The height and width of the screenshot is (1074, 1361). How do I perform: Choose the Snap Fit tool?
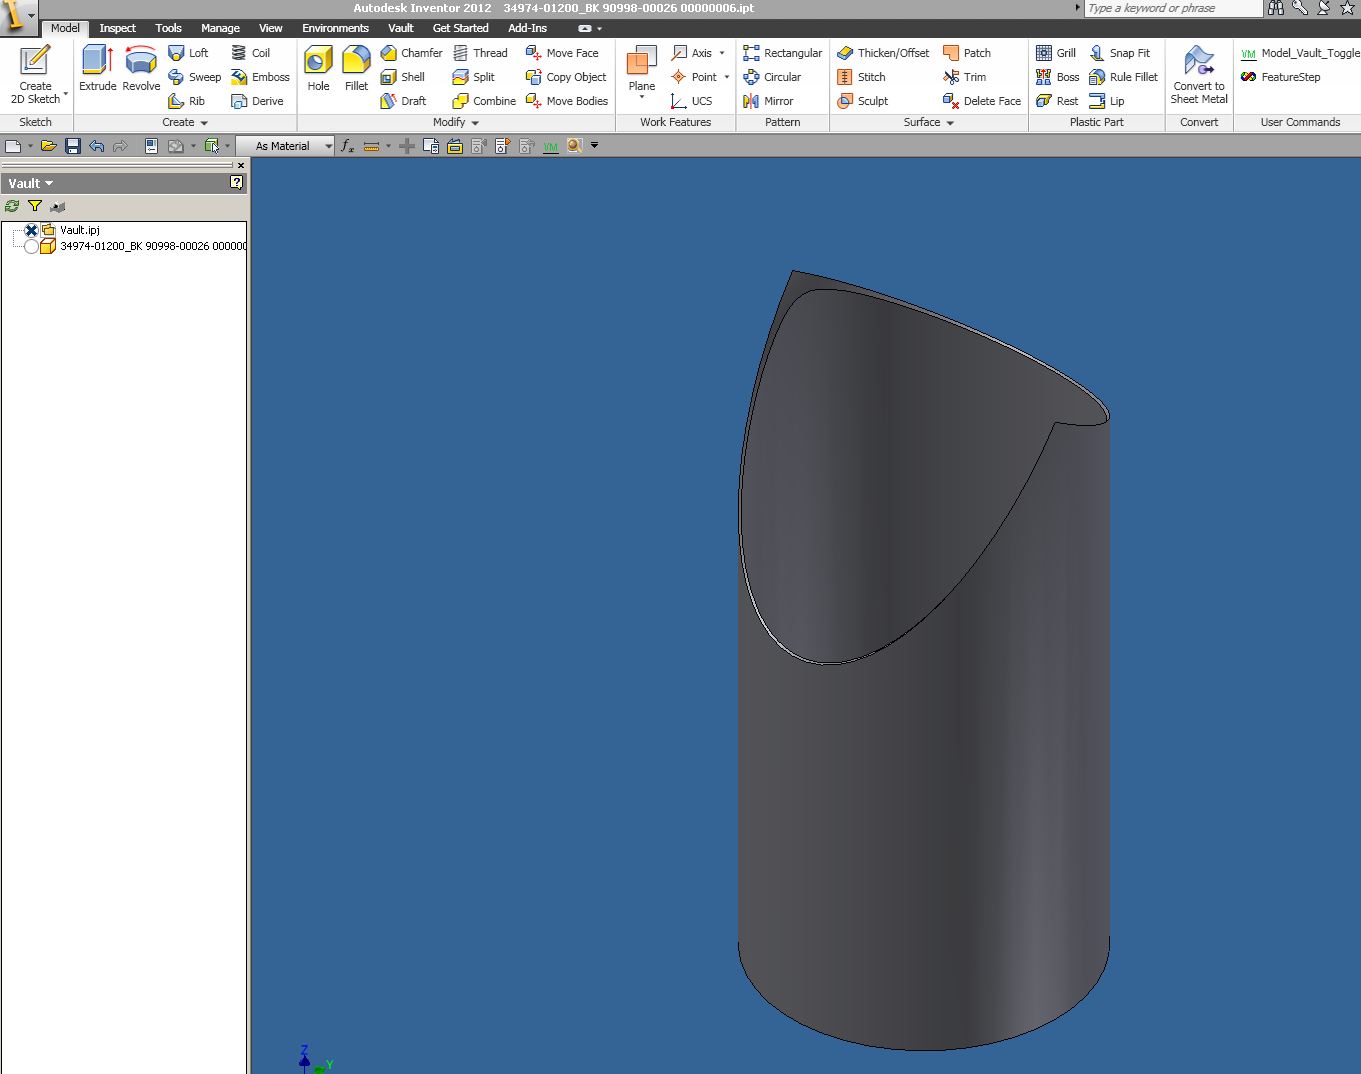coord(1120,53)
